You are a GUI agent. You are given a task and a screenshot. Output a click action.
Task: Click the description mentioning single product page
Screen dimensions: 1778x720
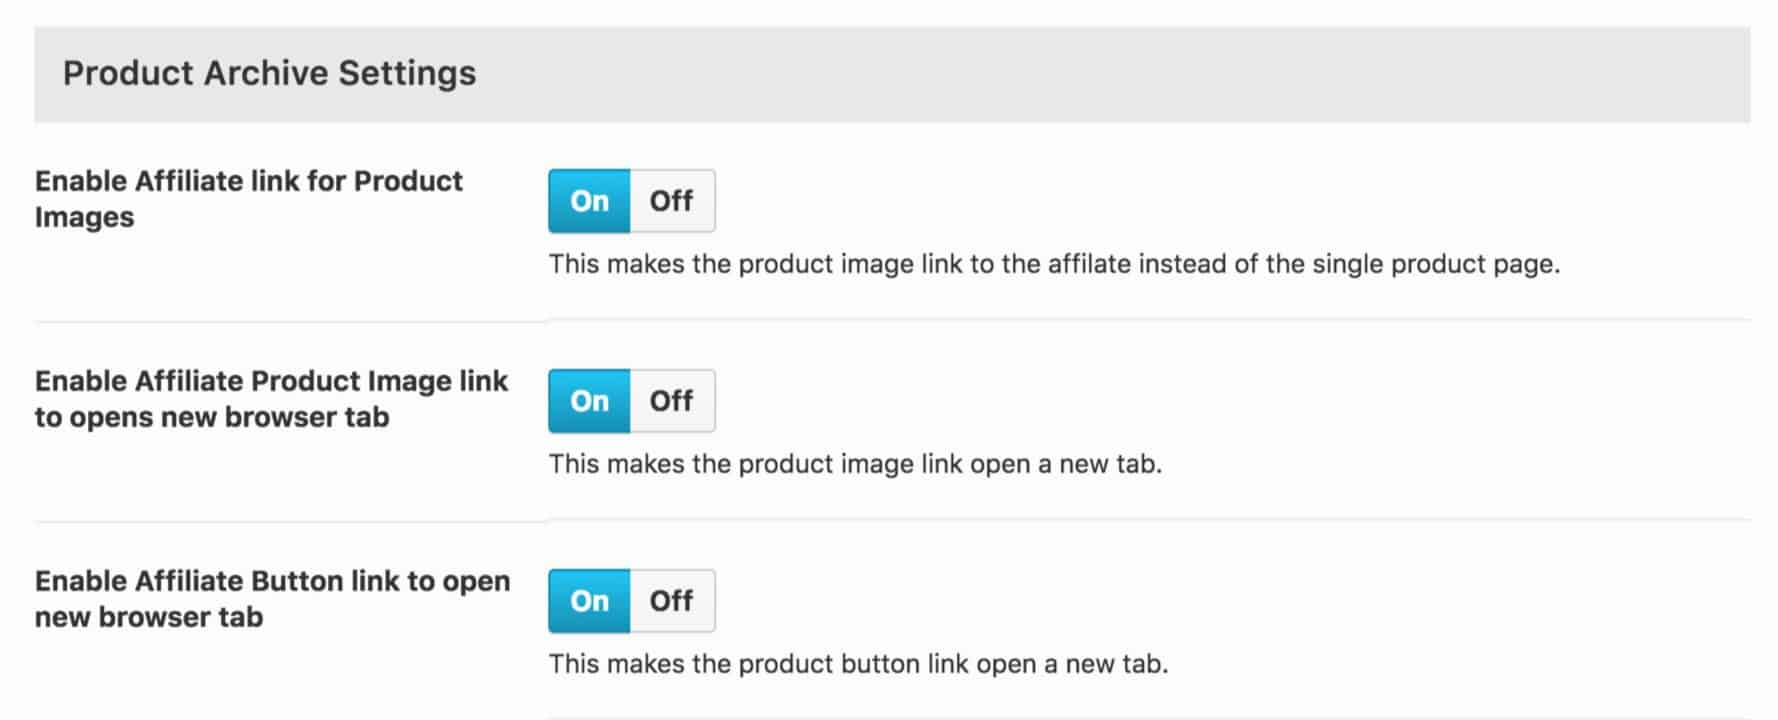coord(1054,265)
